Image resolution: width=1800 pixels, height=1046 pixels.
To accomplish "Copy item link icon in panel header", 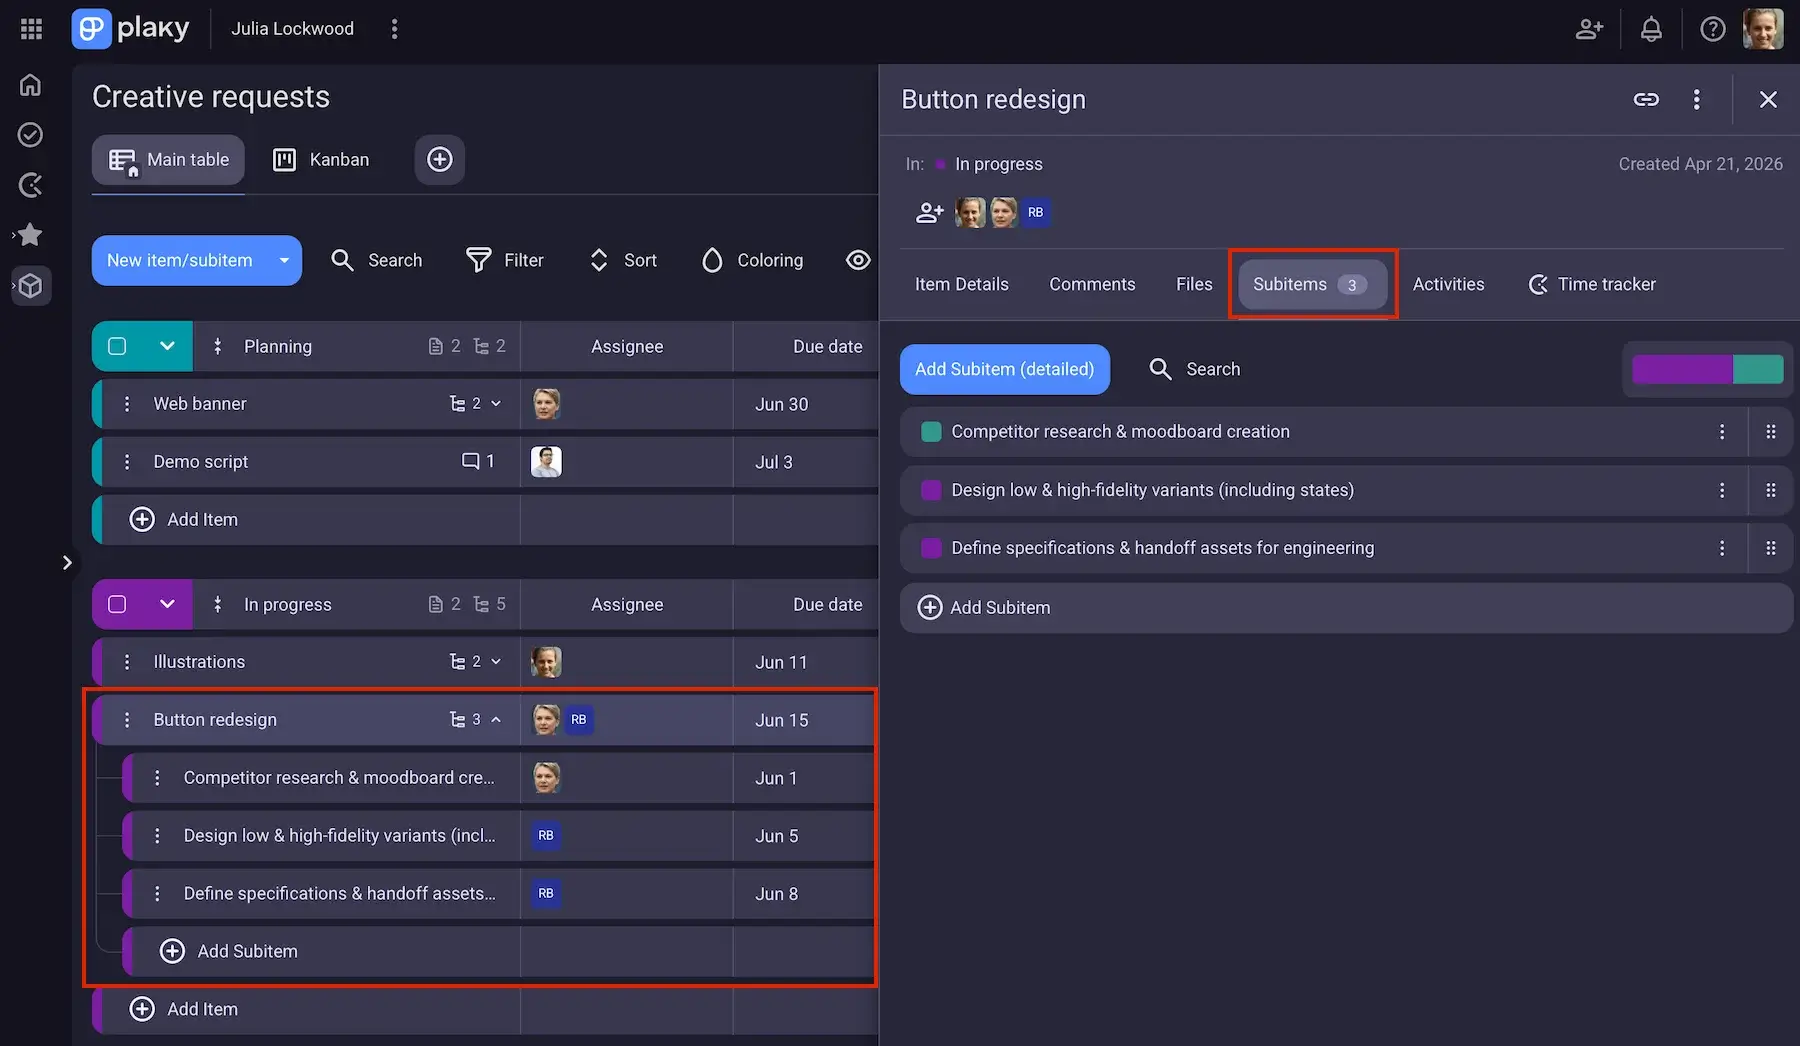I will [x=1646, y=99].
